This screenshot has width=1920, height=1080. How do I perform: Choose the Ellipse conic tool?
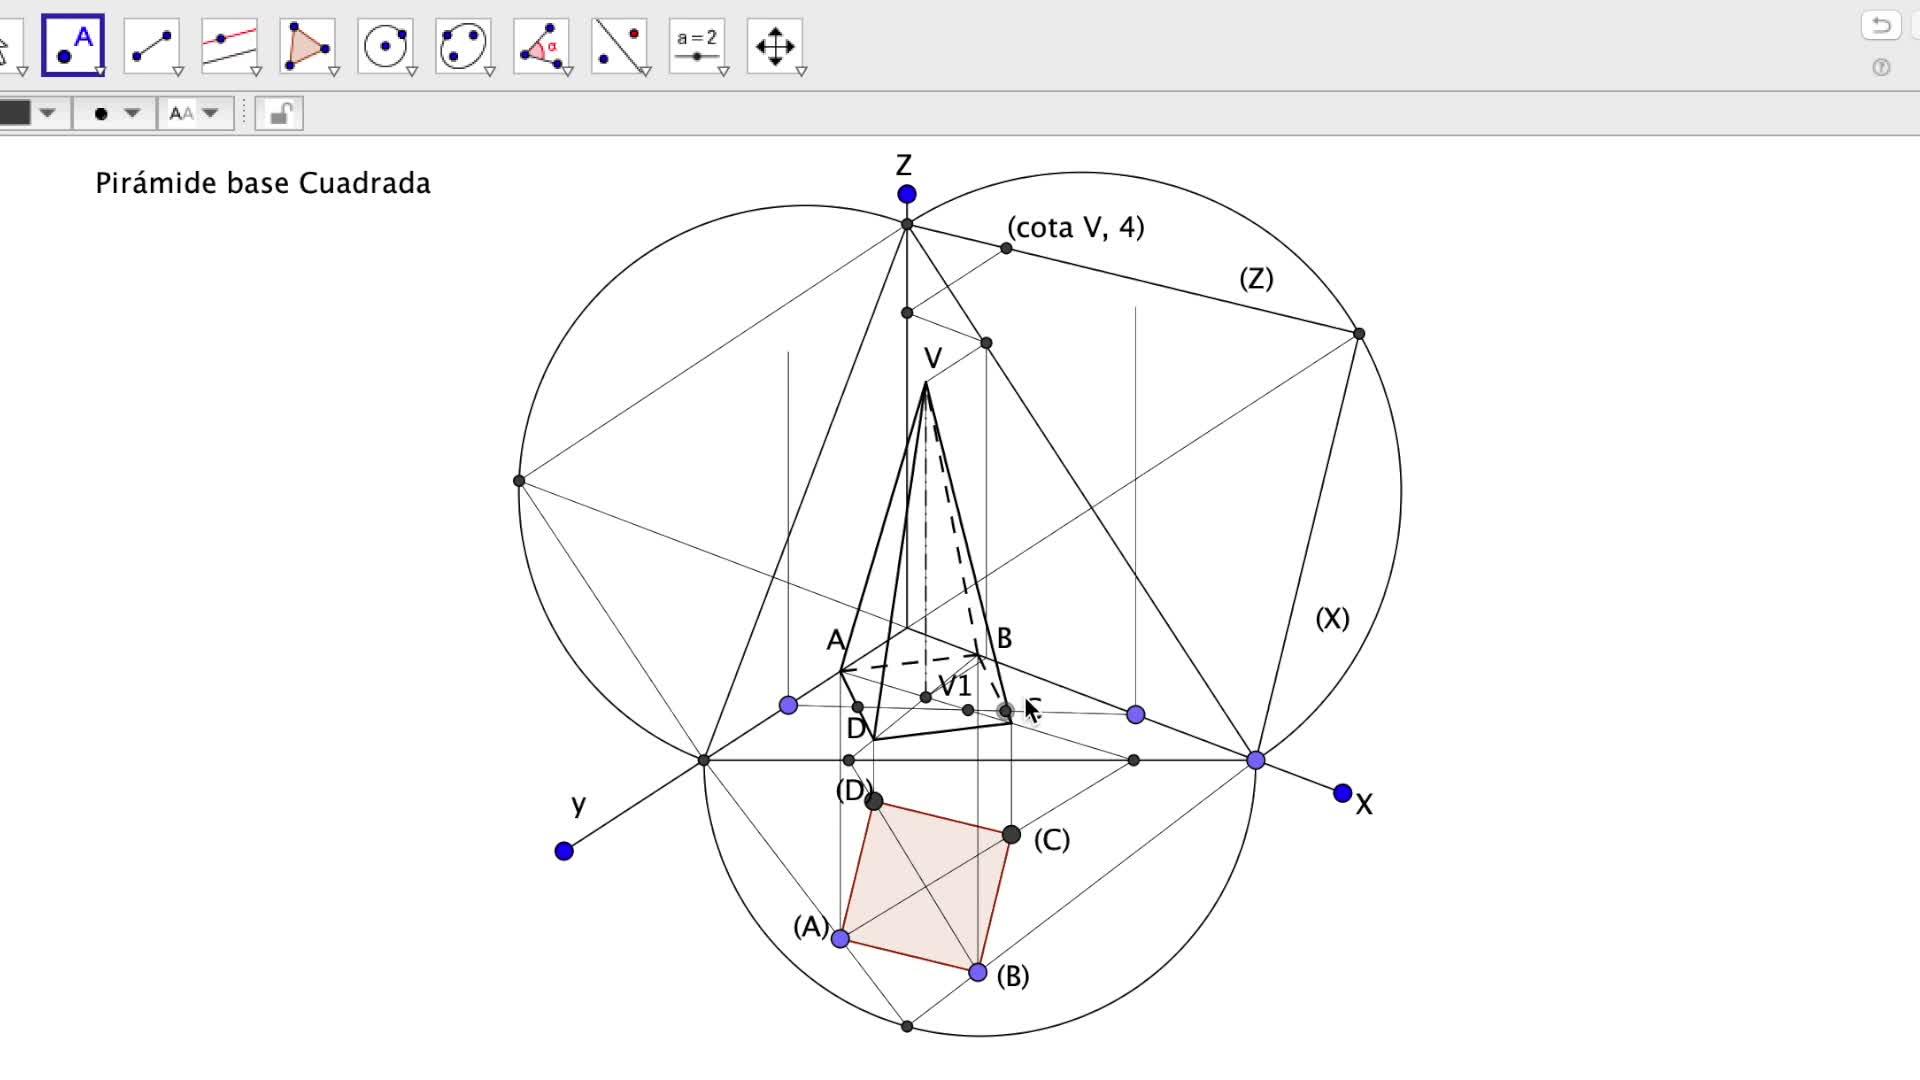463,45
